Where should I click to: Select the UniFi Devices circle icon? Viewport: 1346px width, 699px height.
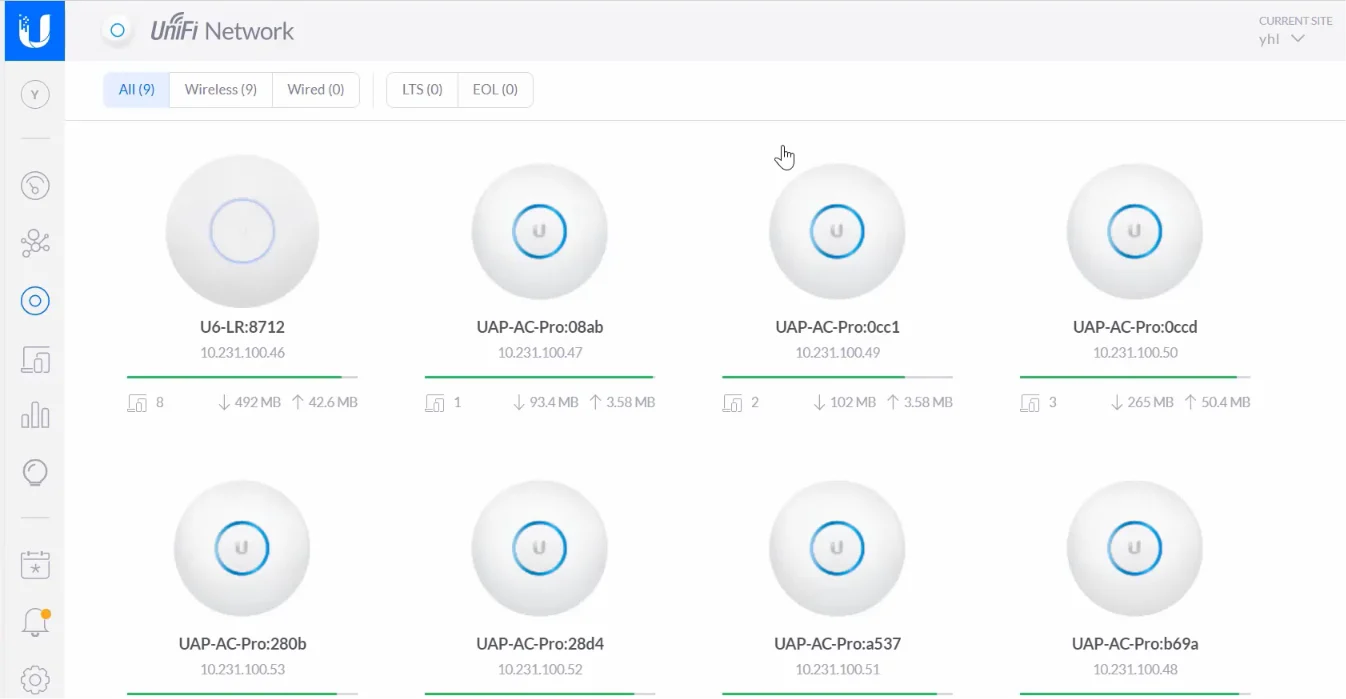pyautogui.click(x=35, y=301)
